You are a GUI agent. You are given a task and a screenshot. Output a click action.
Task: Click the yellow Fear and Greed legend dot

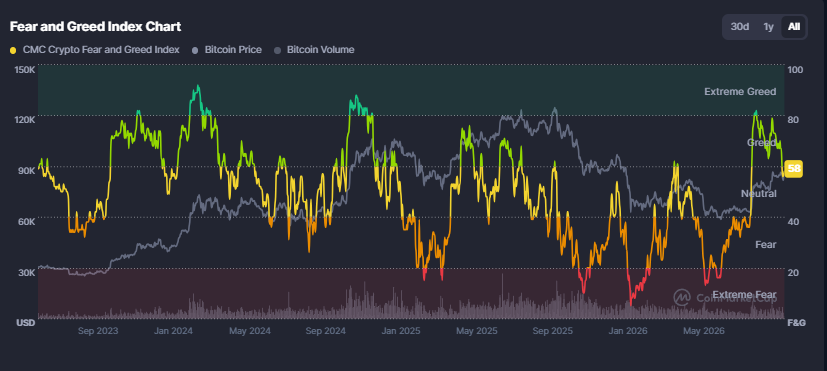click(13, 50)
